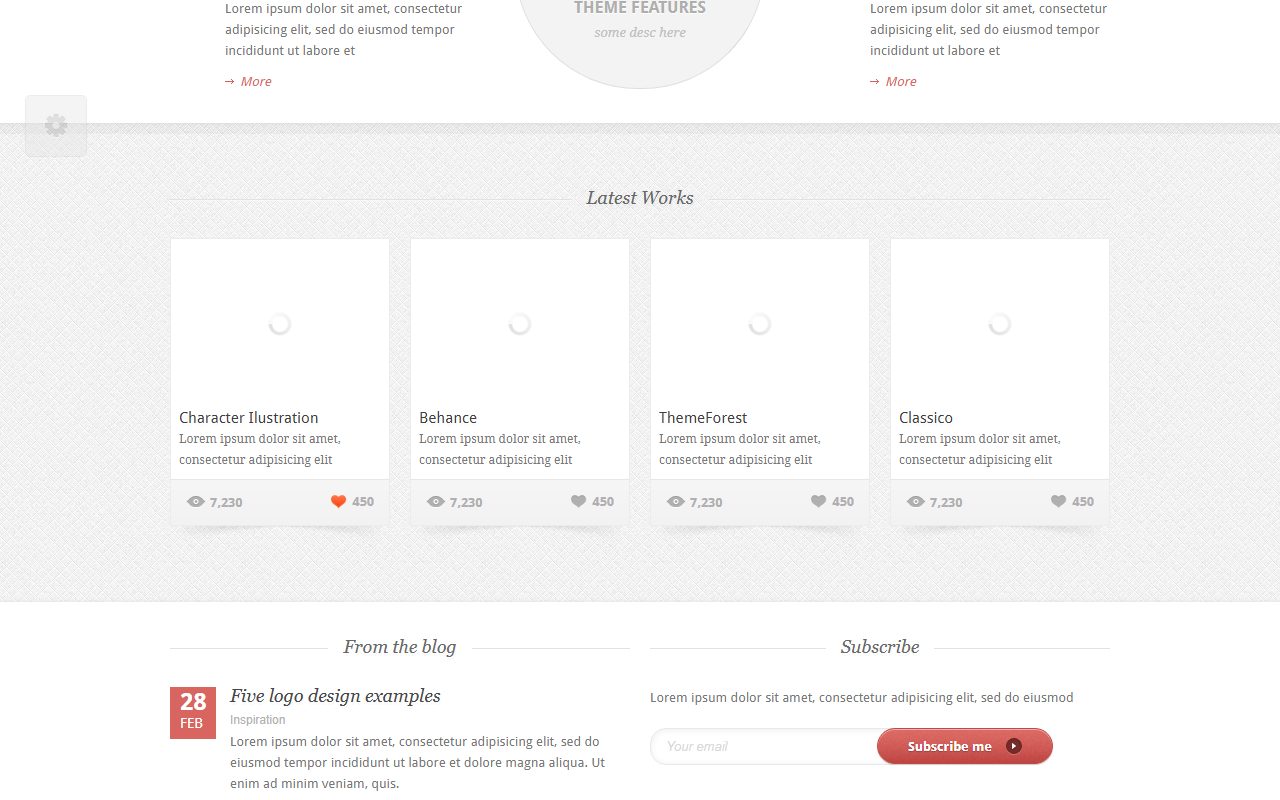Click the eye views icon on Character Ilustration

(x=195, y=502)
